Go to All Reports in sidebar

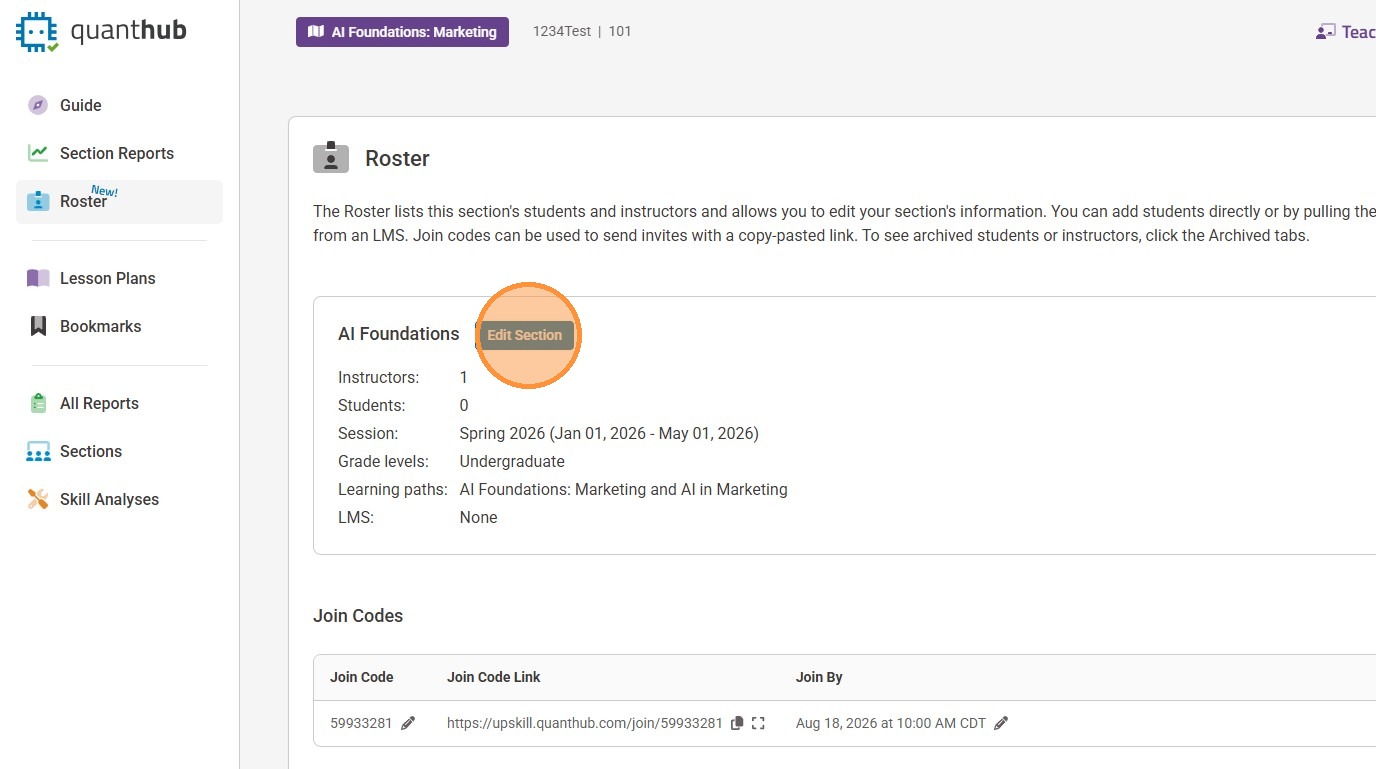click(99, 403)
